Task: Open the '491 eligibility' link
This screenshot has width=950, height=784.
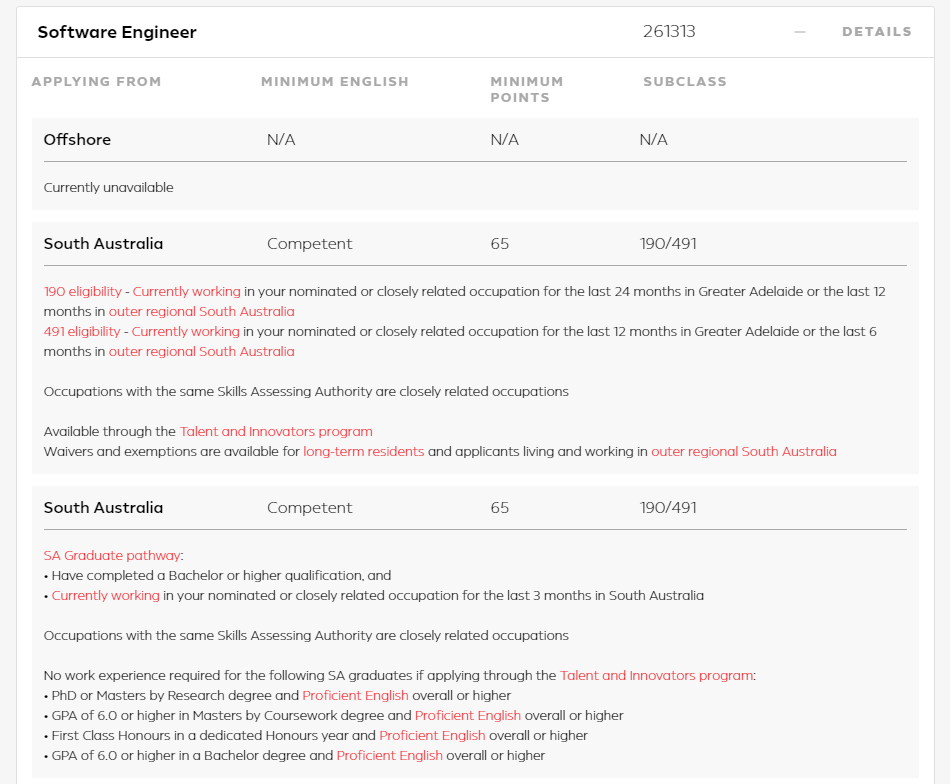Action: coord(82,331)
